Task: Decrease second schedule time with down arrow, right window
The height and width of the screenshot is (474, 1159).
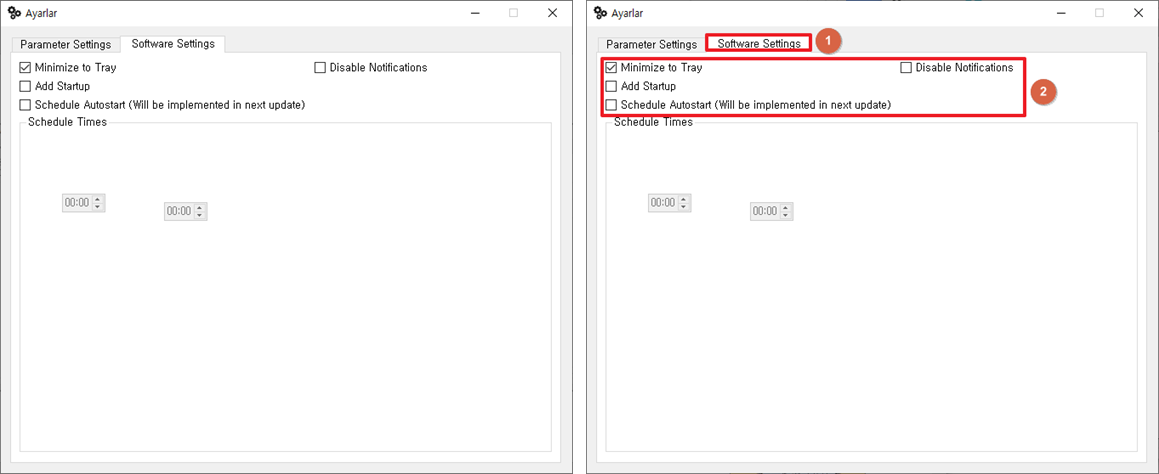Action: (x=786, y=216)
